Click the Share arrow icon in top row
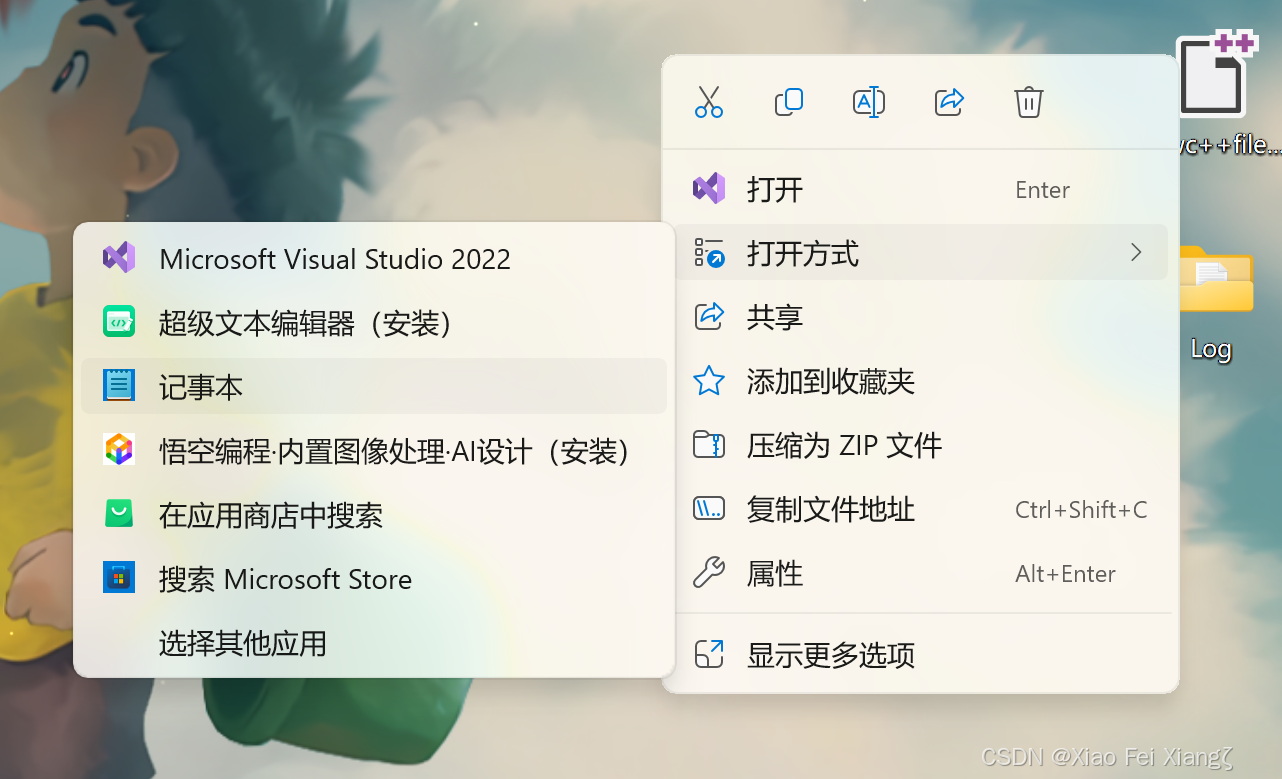This screenshot has height=779, width=1282. (x=949, y=102)
